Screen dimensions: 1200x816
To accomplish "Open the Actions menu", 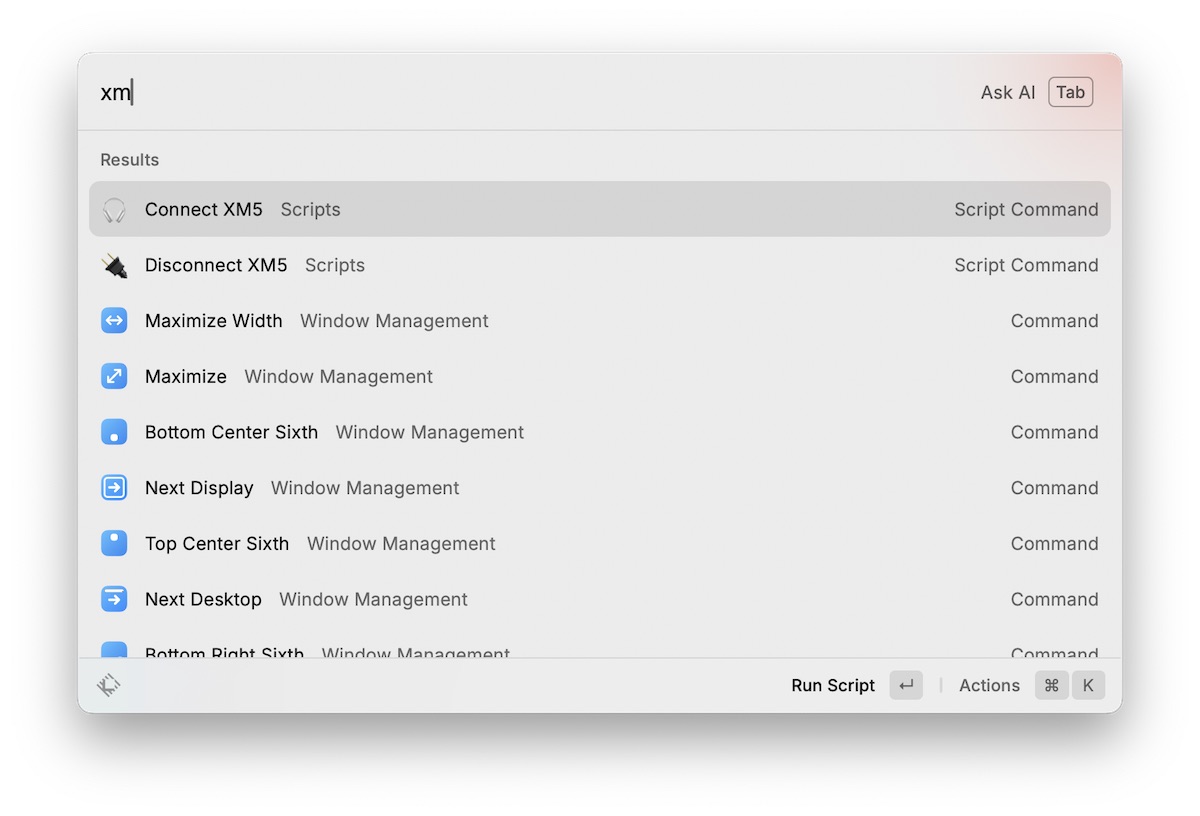I will click(988, 685).
